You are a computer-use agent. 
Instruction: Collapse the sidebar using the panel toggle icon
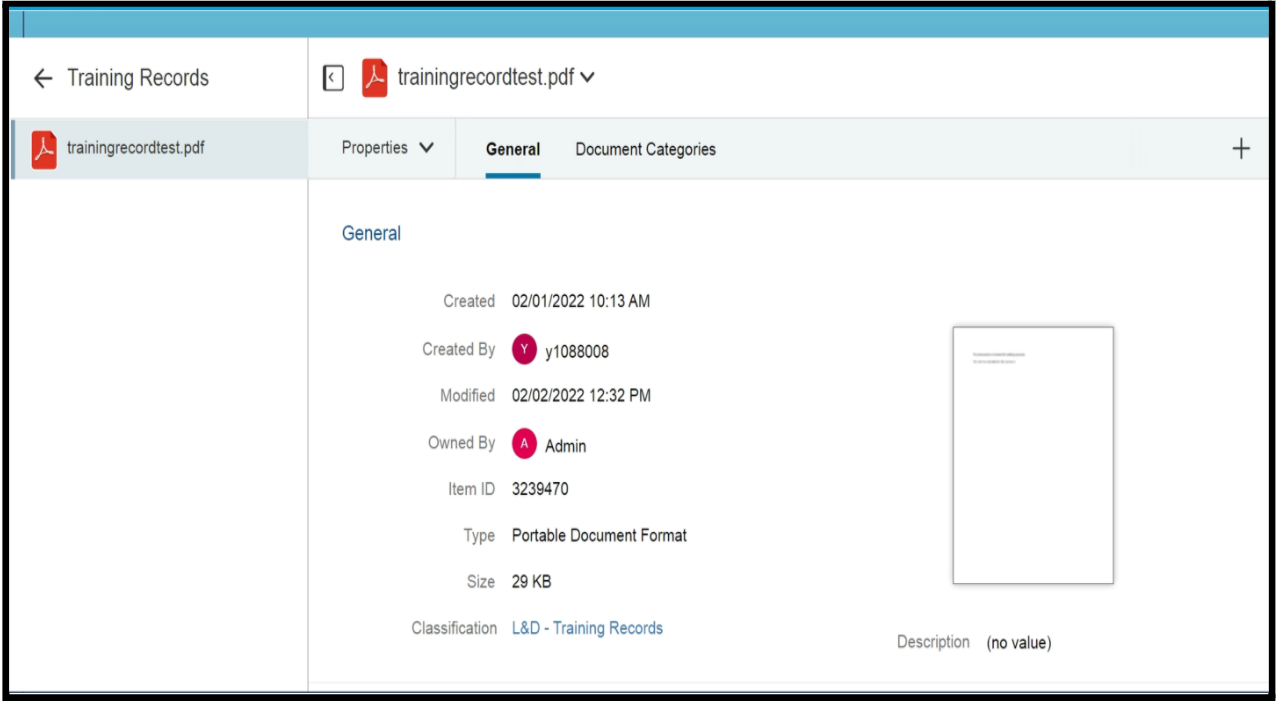point(334,78)
